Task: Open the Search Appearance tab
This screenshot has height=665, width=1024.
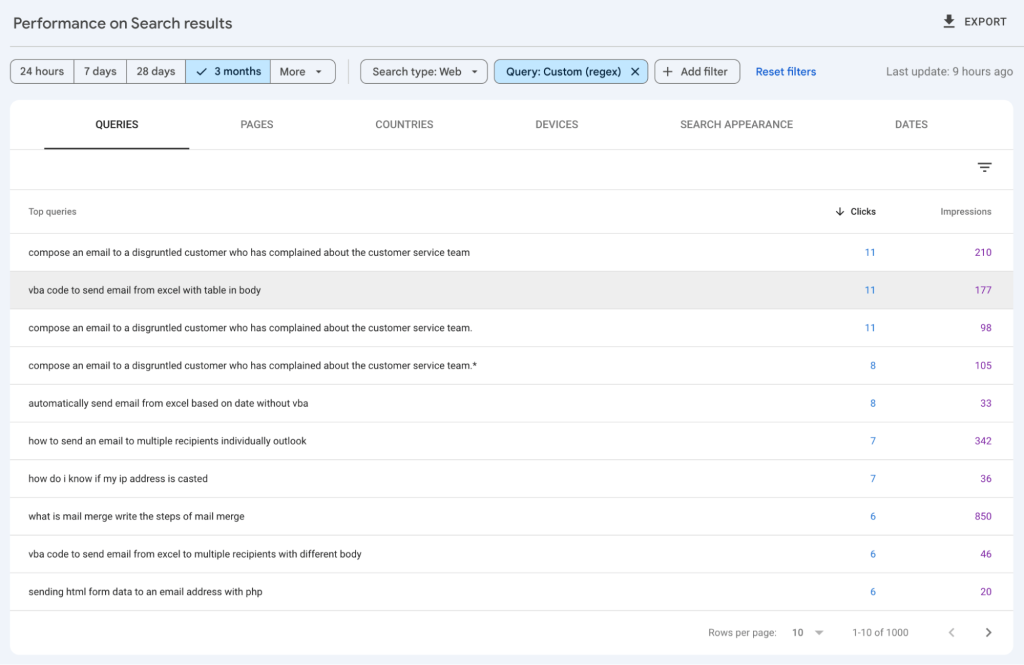Action: click(x=736, y=125)
